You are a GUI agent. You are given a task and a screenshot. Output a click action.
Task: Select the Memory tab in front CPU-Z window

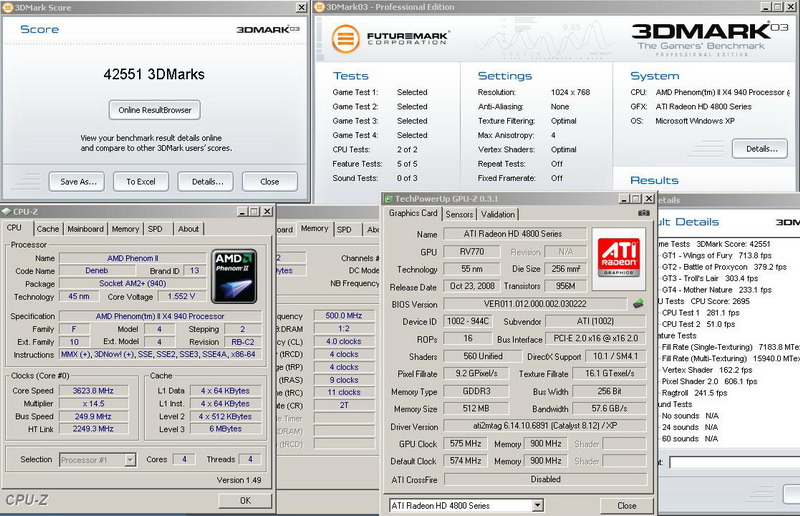[125, 229]
